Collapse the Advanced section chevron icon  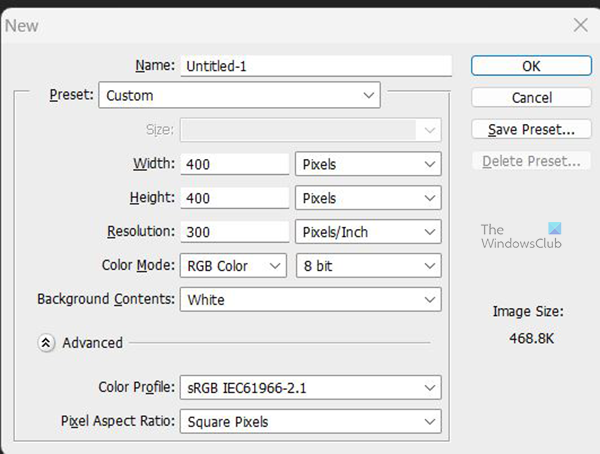pos(46,343)
